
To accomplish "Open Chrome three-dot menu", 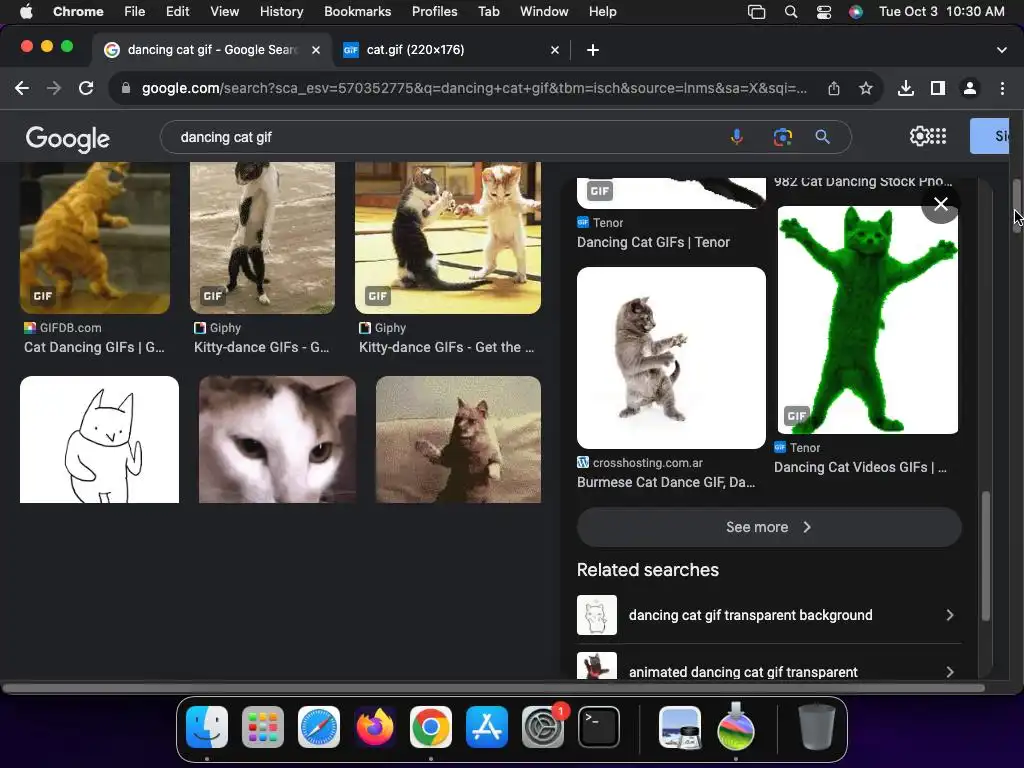I will (1002, 88).
